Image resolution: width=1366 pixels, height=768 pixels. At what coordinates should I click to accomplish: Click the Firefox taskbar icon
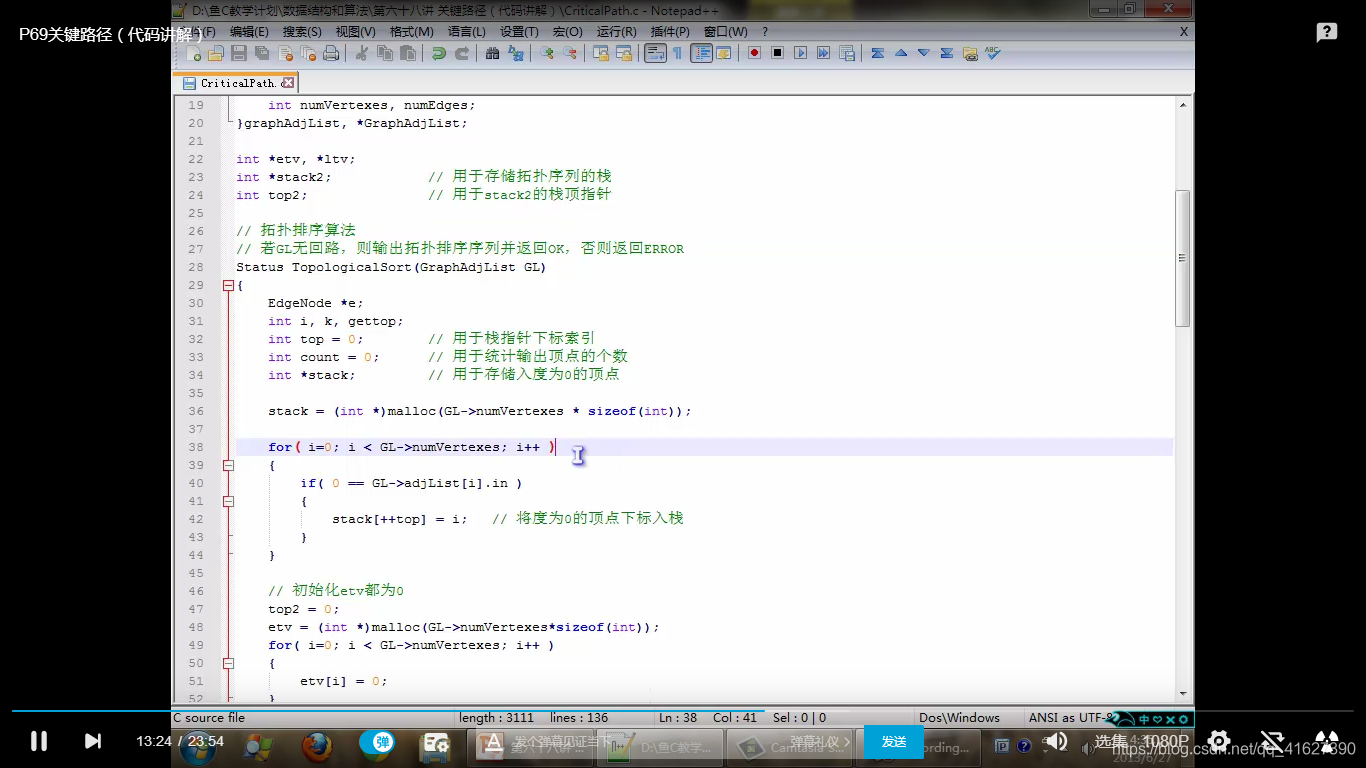tap(317, 745)
